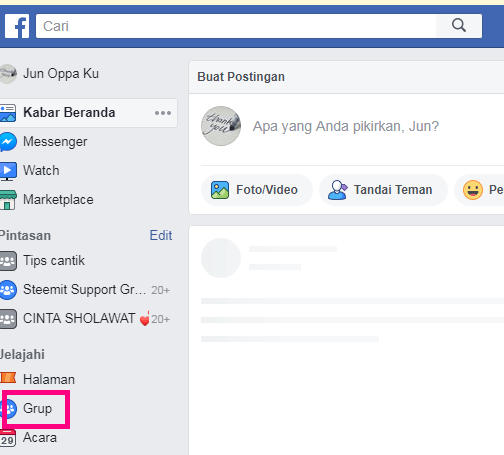Click the Halaman flag icon
Screen dimensions: 504x455
(8, 378)
